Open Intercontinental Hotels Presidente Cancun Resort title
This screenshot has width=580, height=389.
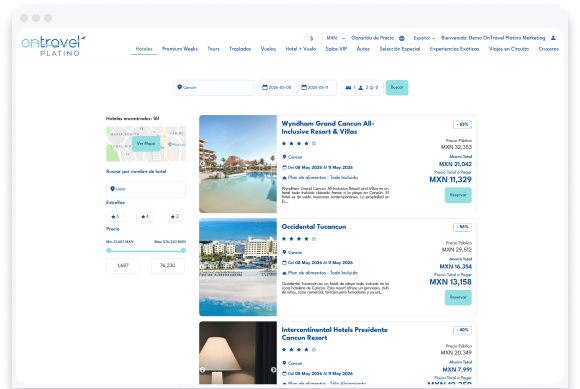pos(334,334)
